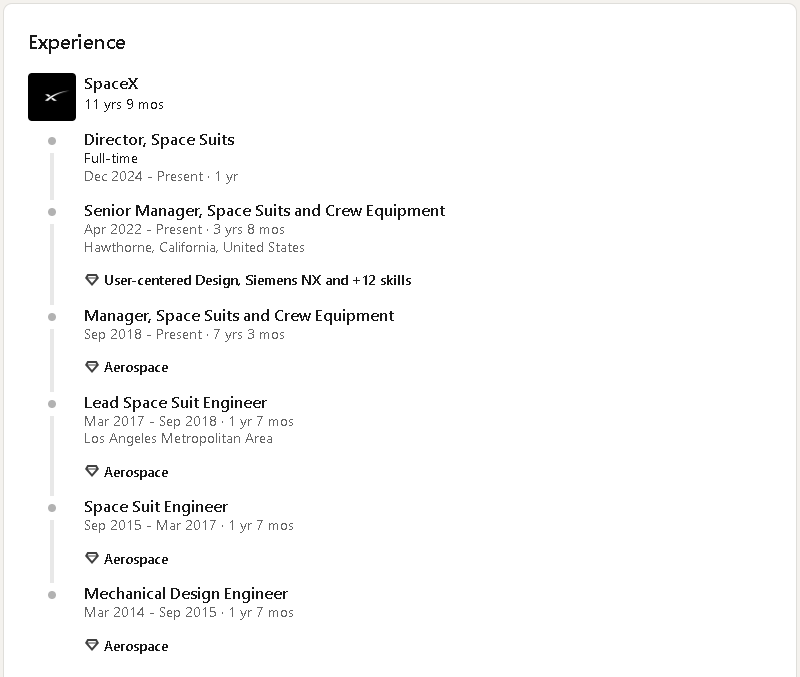Select the Manager, Space Suits and Crew Equipment title
Viewport: 800px width, 677px height.
[239, 316]
